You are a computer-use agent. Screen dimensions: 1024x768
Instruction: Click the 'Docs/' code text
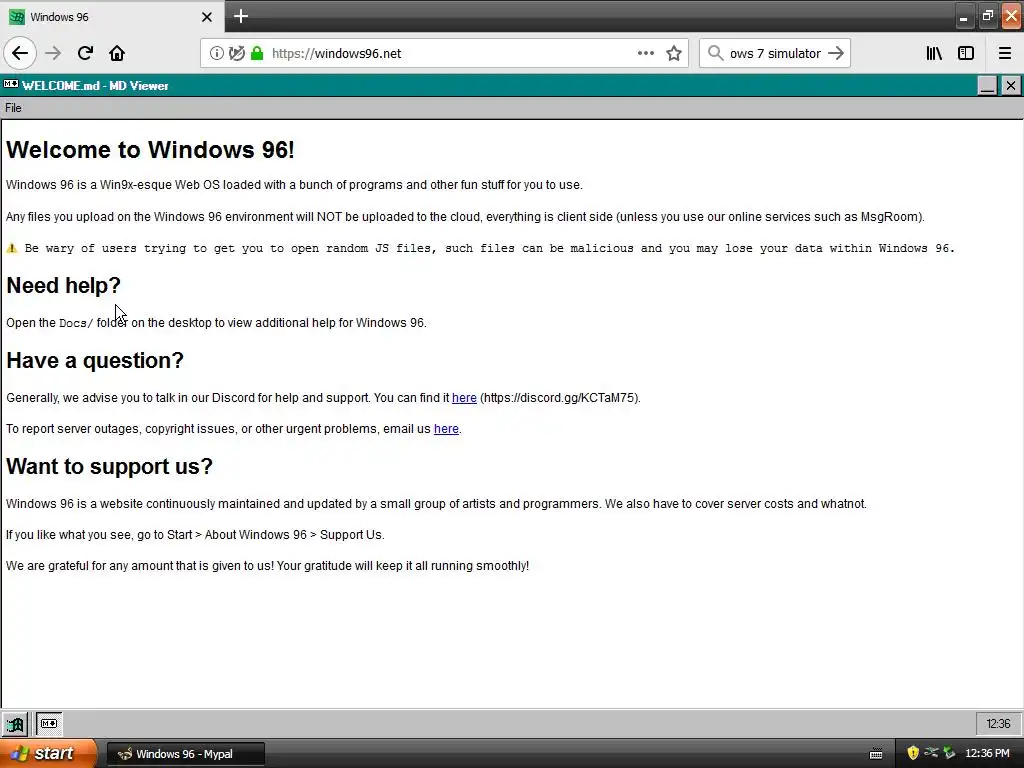[x=76, y=323]
